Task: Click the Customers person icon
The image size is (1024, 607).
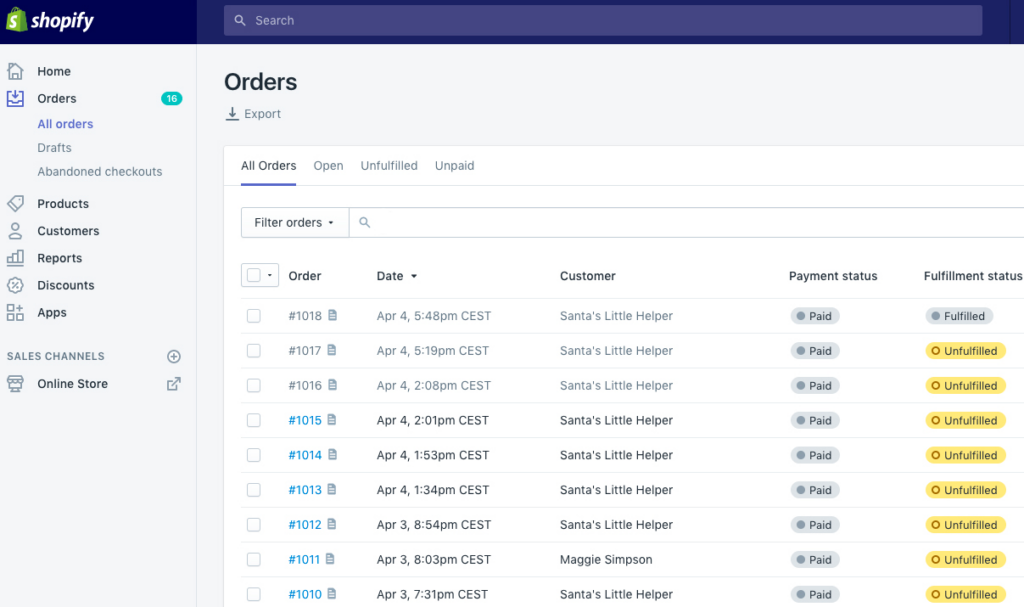Action: 15,231
